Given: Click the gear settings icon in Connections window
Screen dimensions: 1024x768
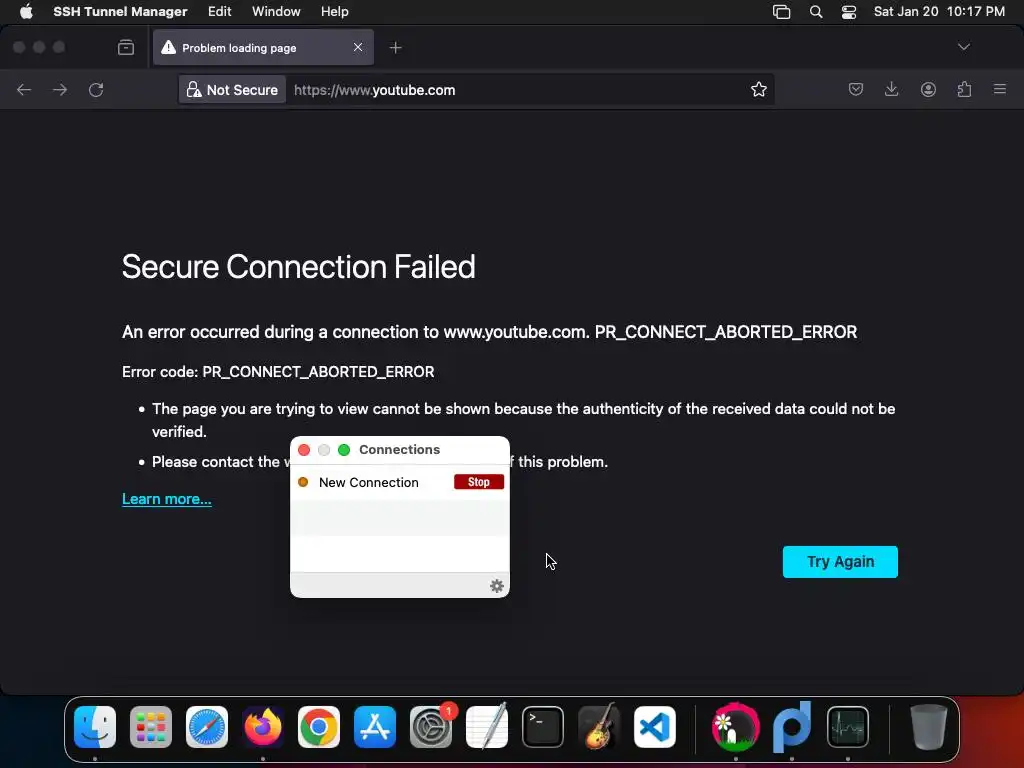Looking at the screenshot, I should [497, 586].
